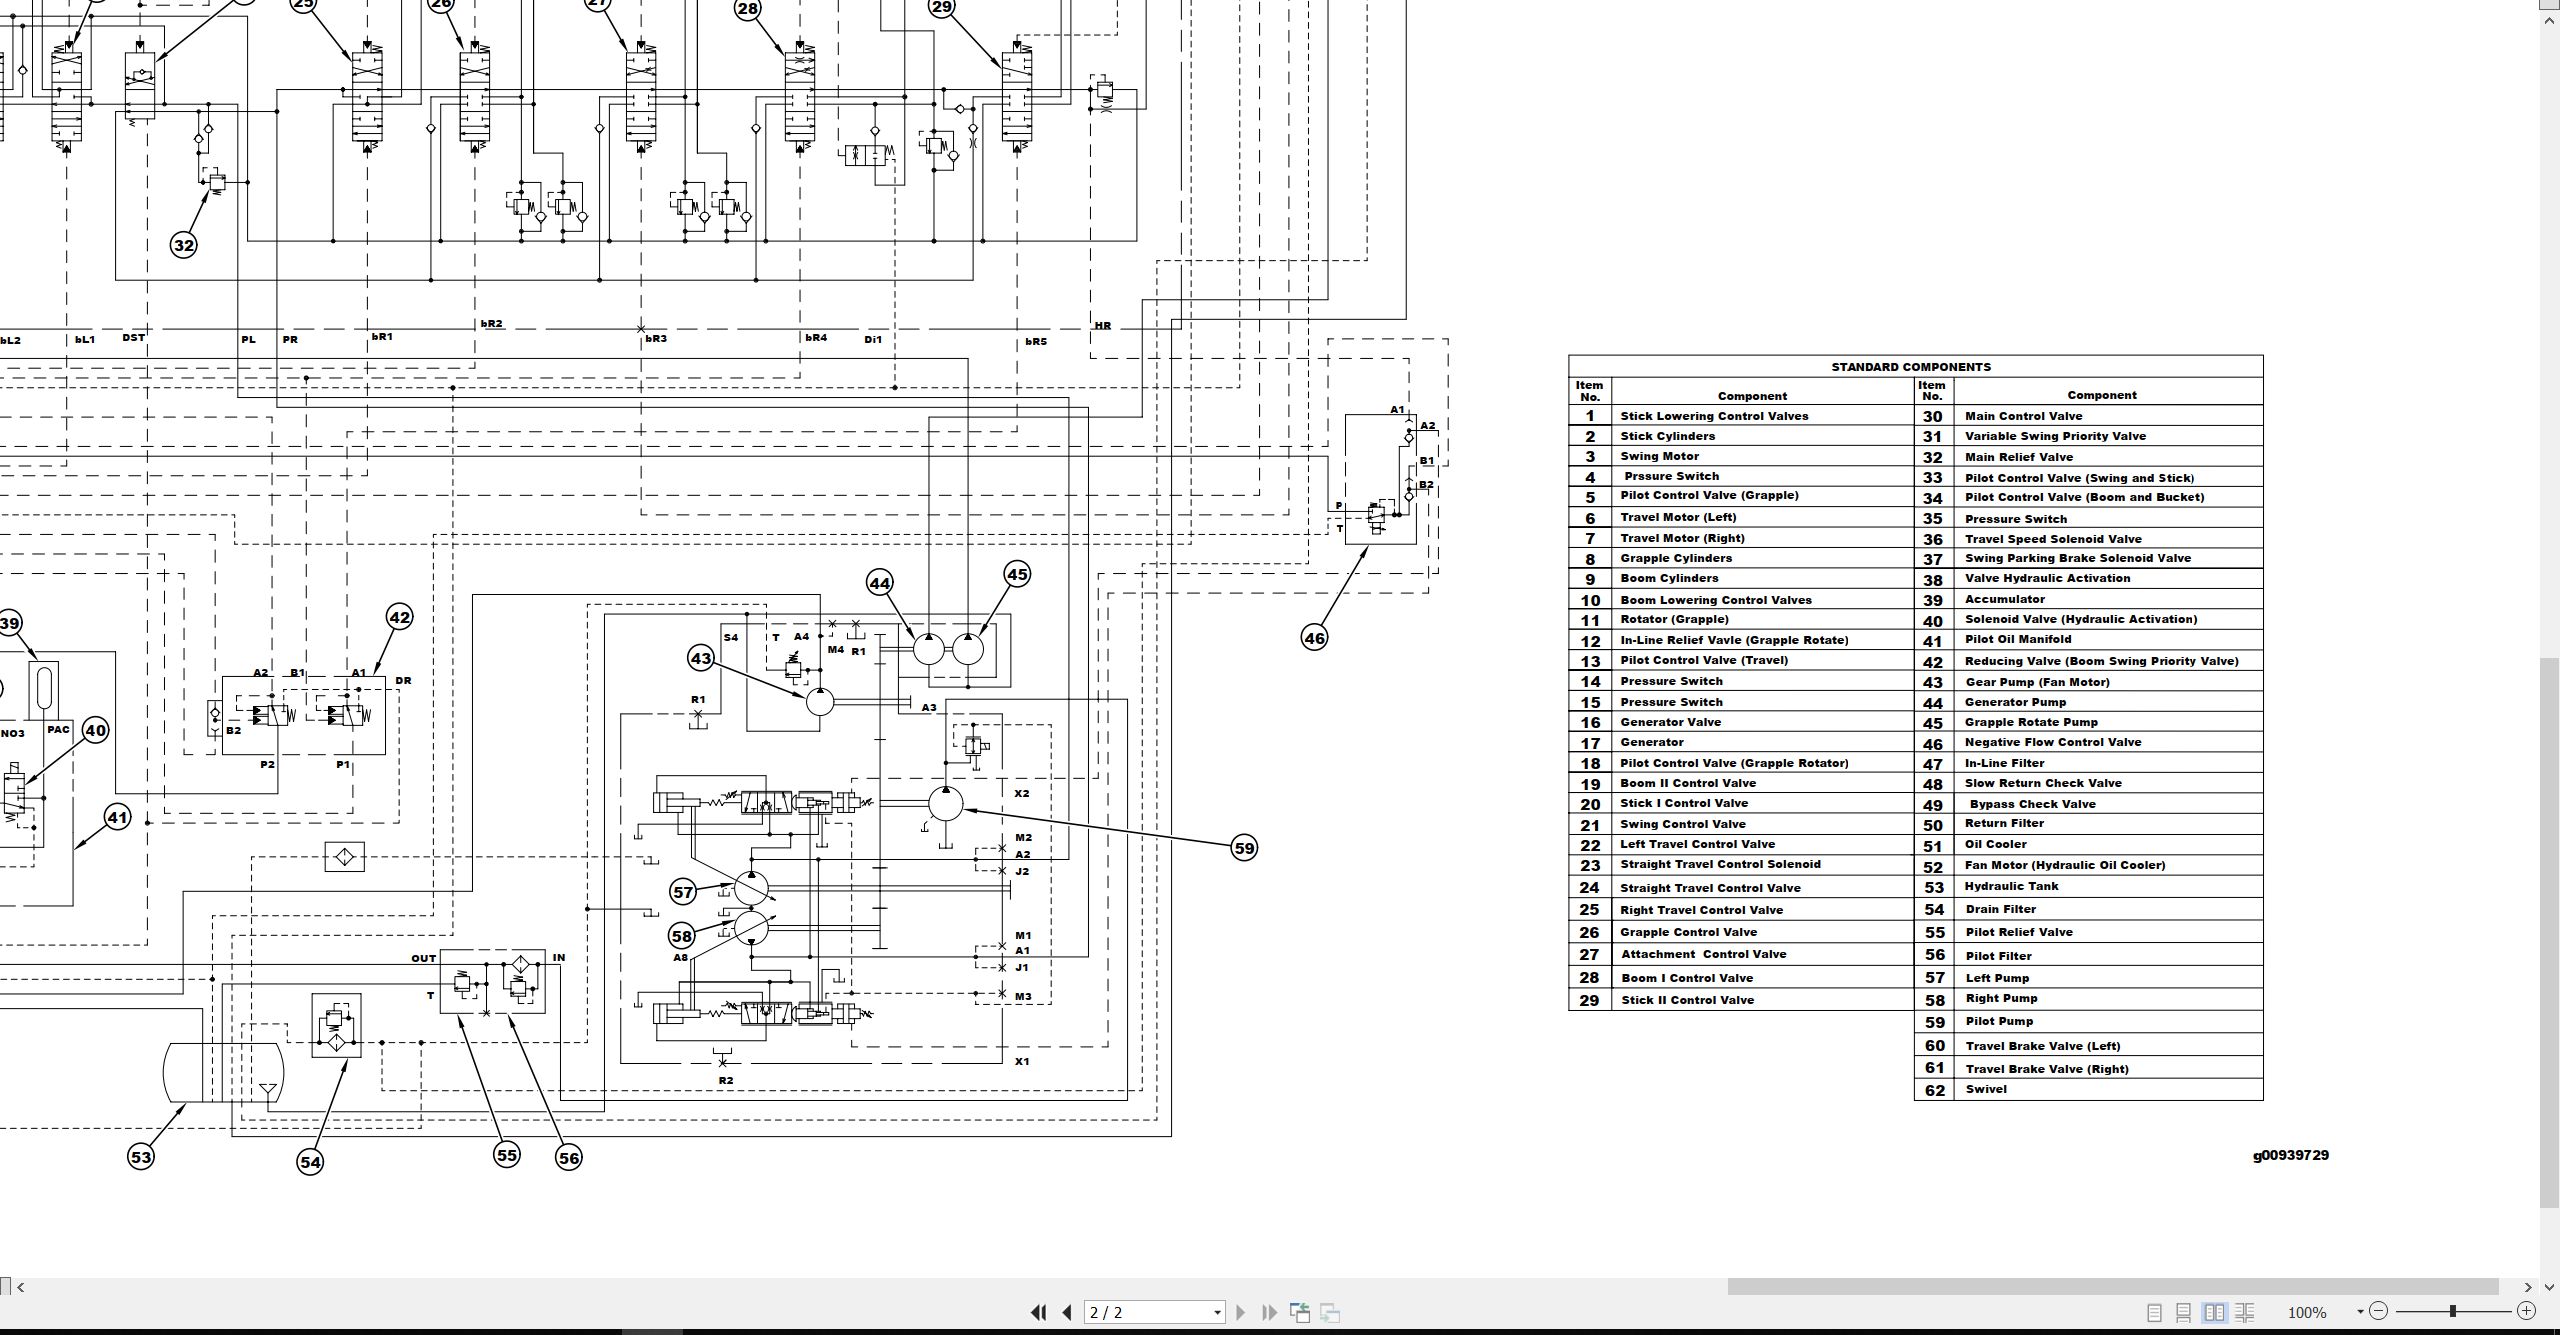Click the zoom out minus button
This screenshot has height=1335, width=2560.
click(2379, 1310)
